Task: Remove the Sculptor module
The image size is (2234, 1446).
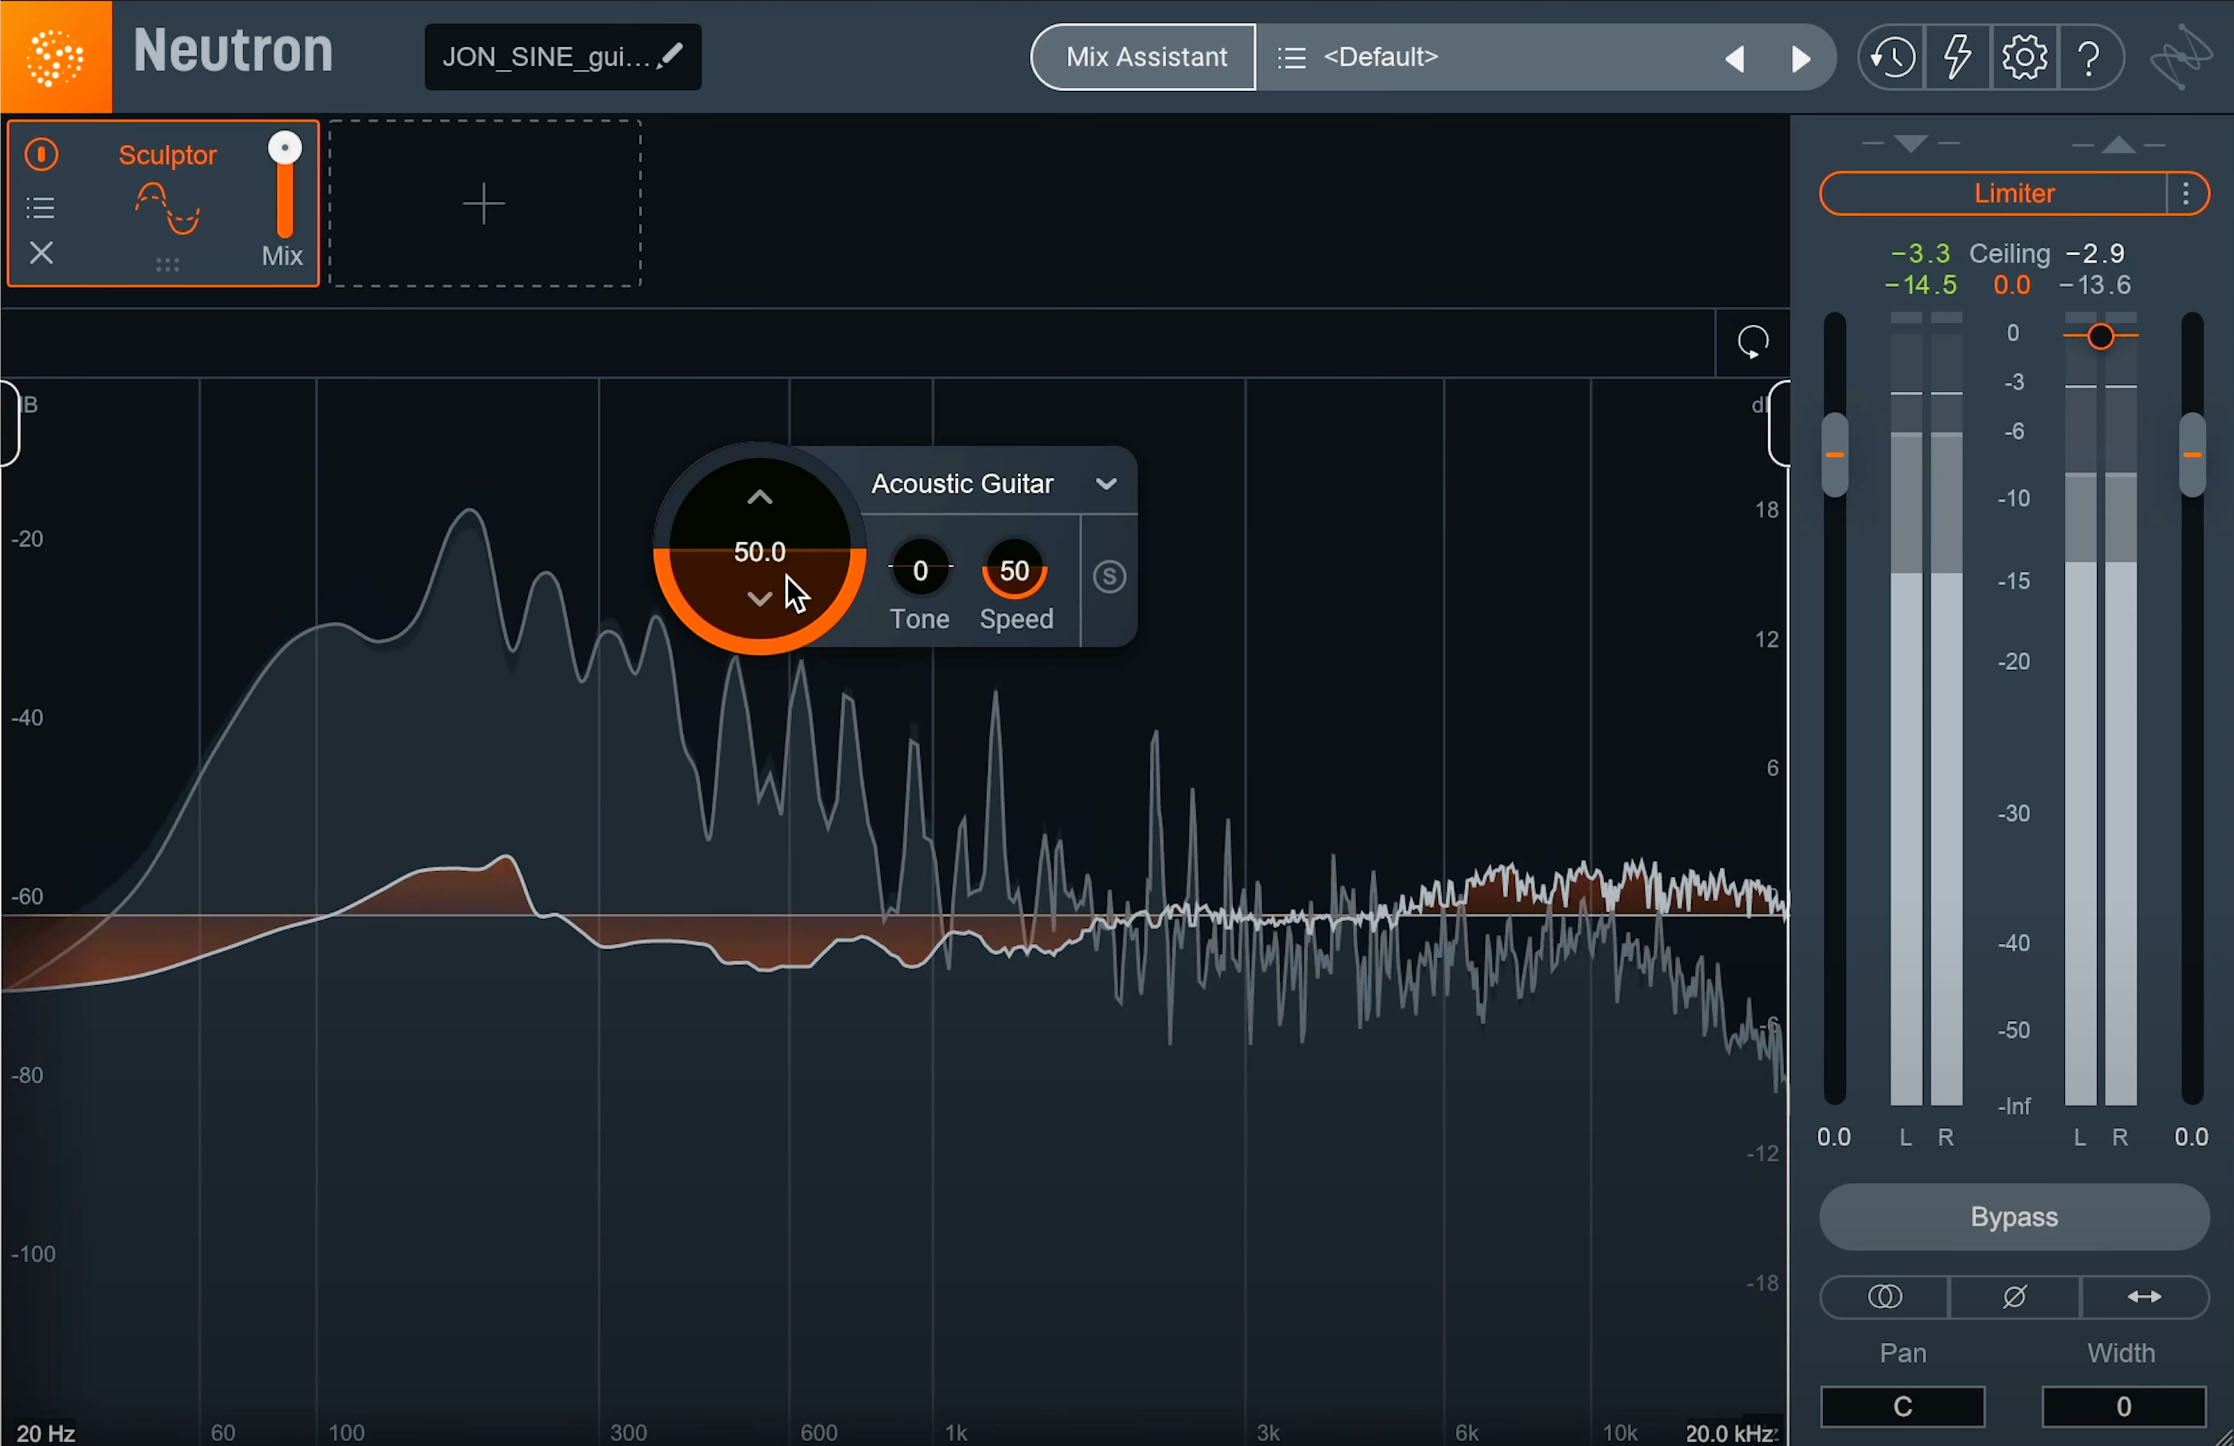Action: pyautogui.click(x=41, y=253)
